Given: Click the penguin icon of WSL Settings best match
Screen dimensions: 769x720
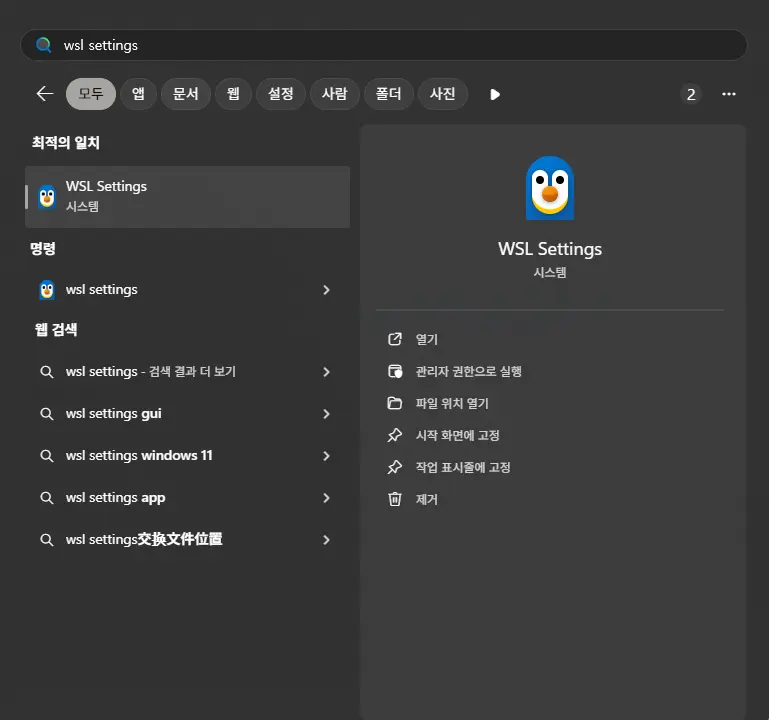Looking at the screenshot, I should [x=47, y=197].
